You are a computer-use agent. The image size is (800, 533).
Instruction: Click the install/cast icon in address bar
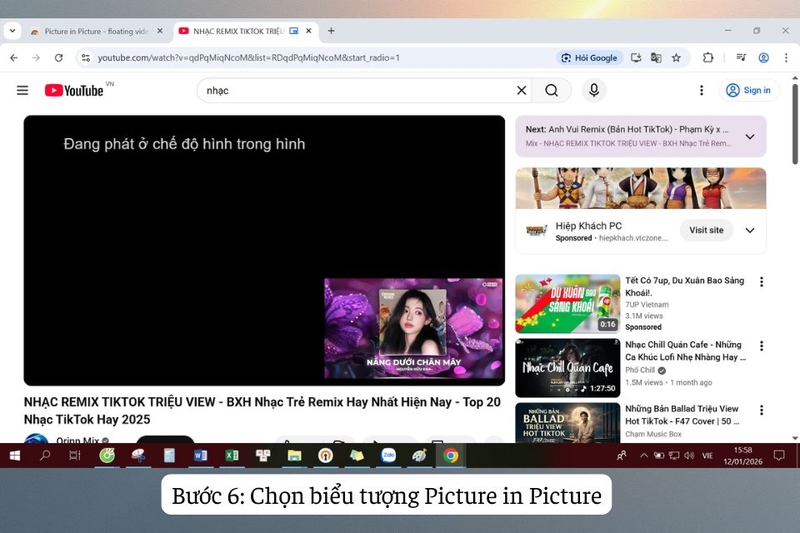tap(636, 58)
